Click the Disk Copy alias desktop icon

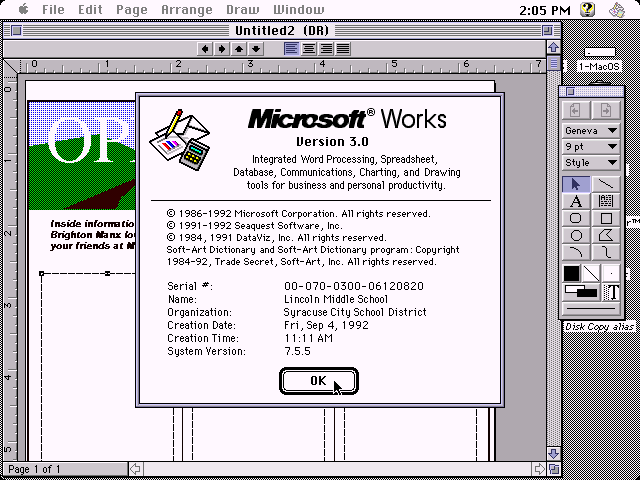599,327
